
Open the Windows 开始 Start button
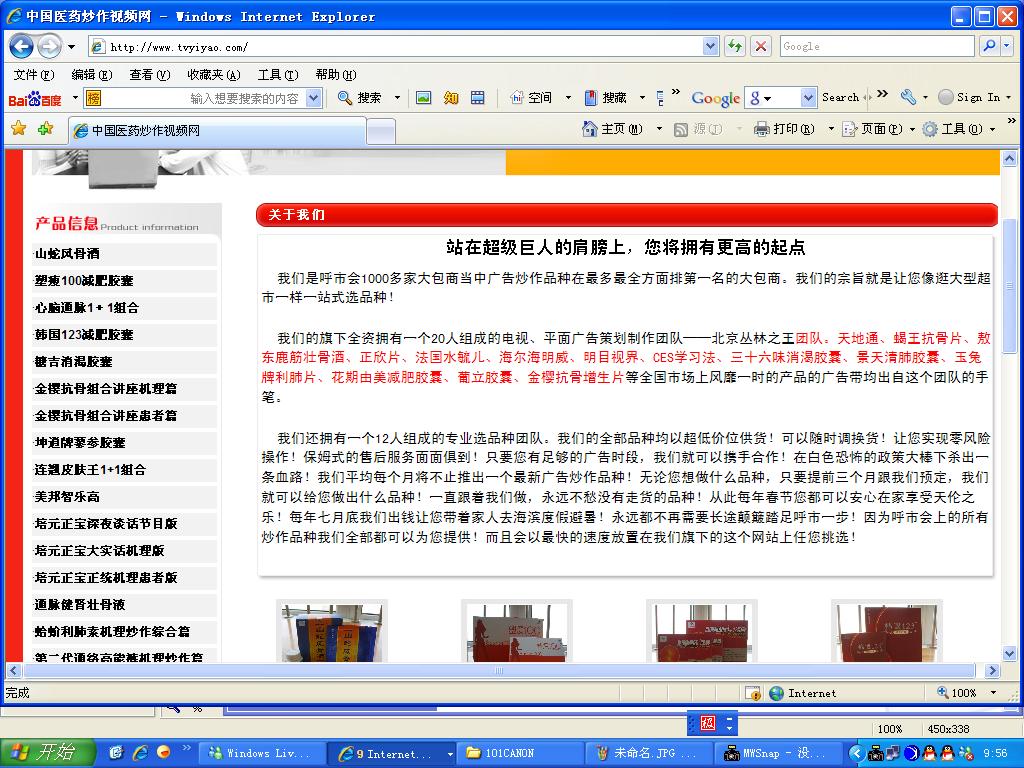47,753
